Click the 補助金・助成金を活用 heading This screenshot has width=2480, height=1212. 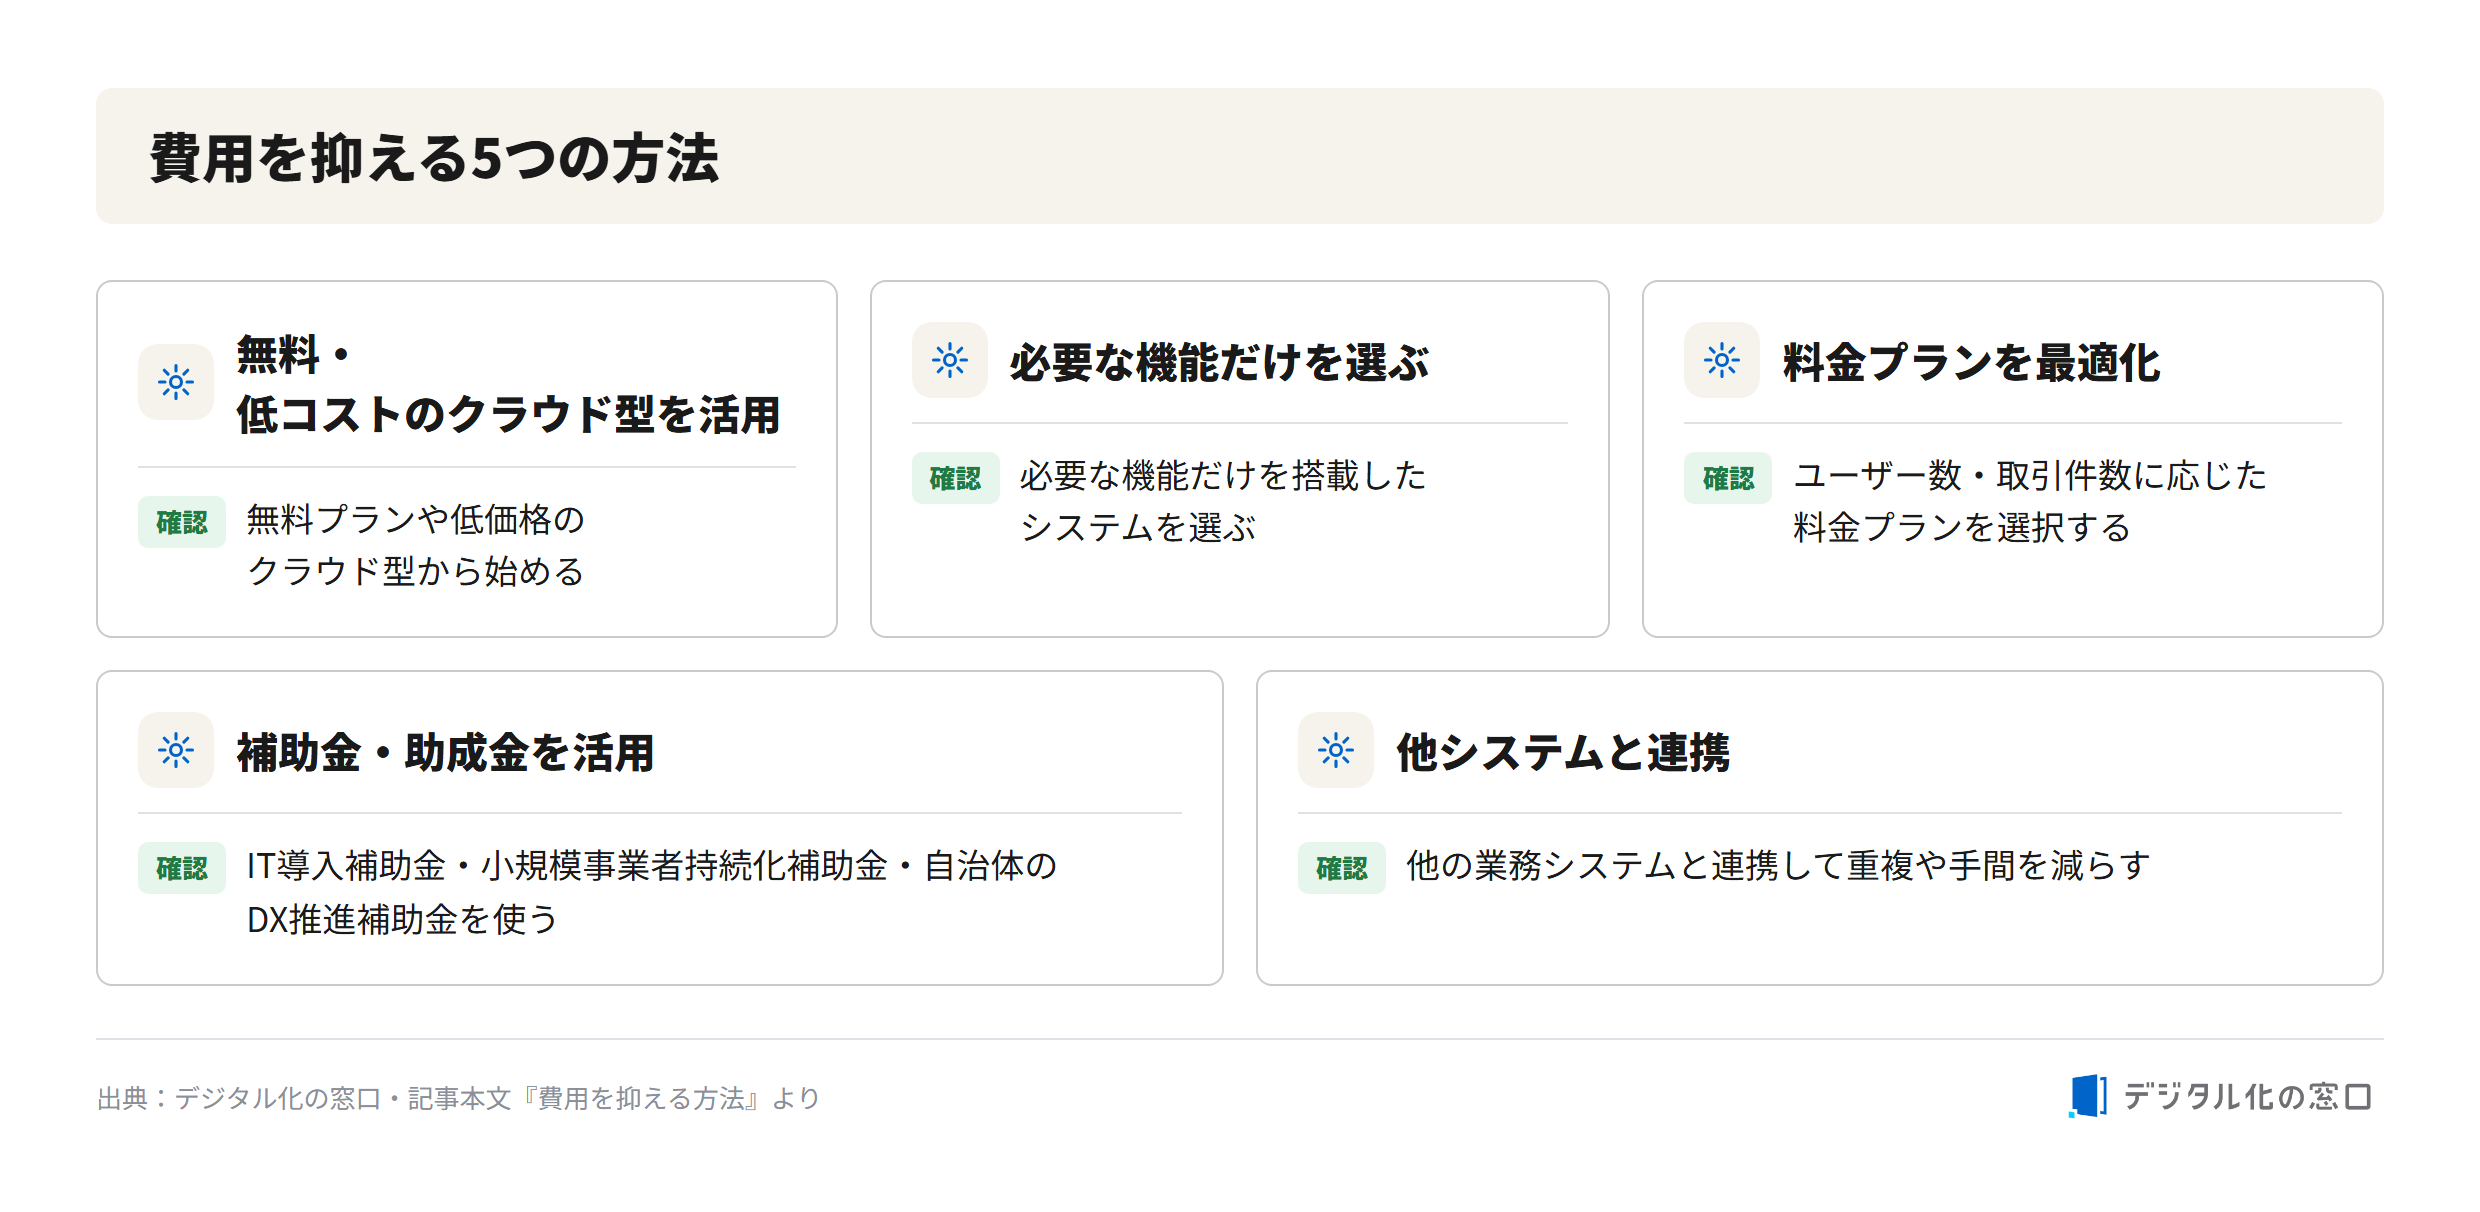coord(445,752)
